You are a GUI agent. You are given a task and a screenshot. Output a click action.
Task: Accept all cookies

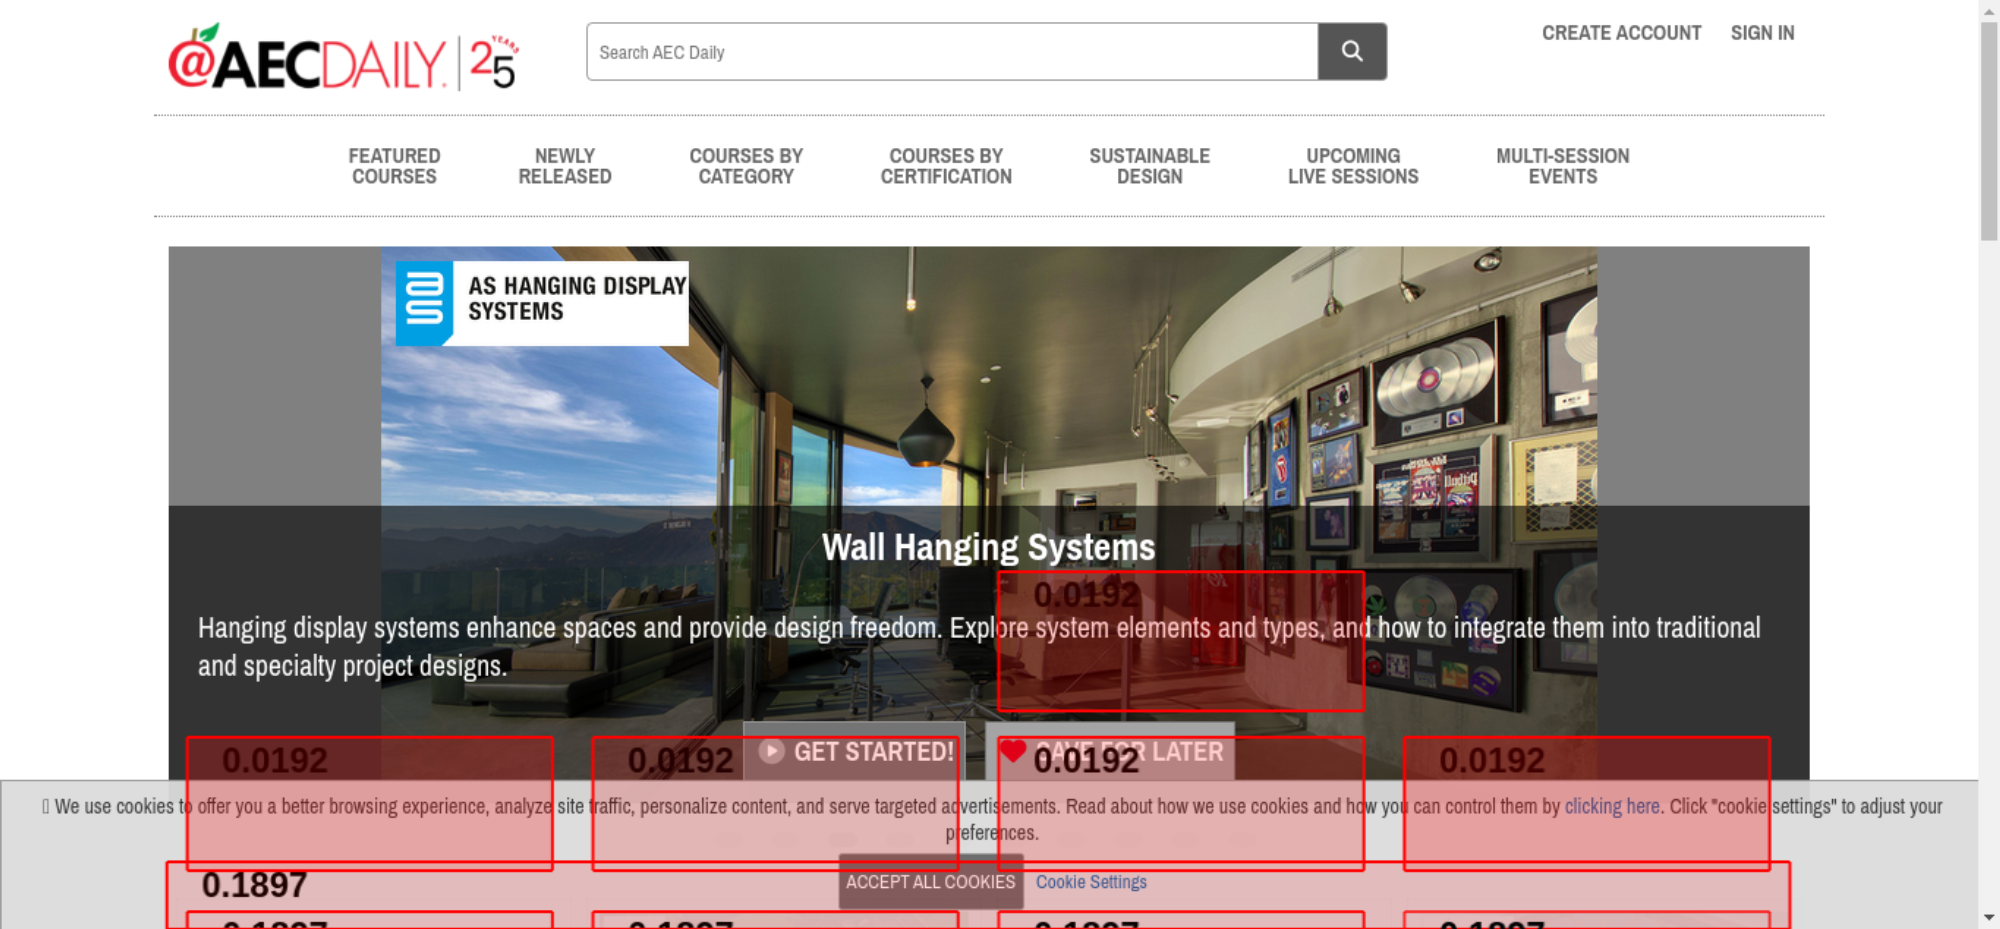930,882
